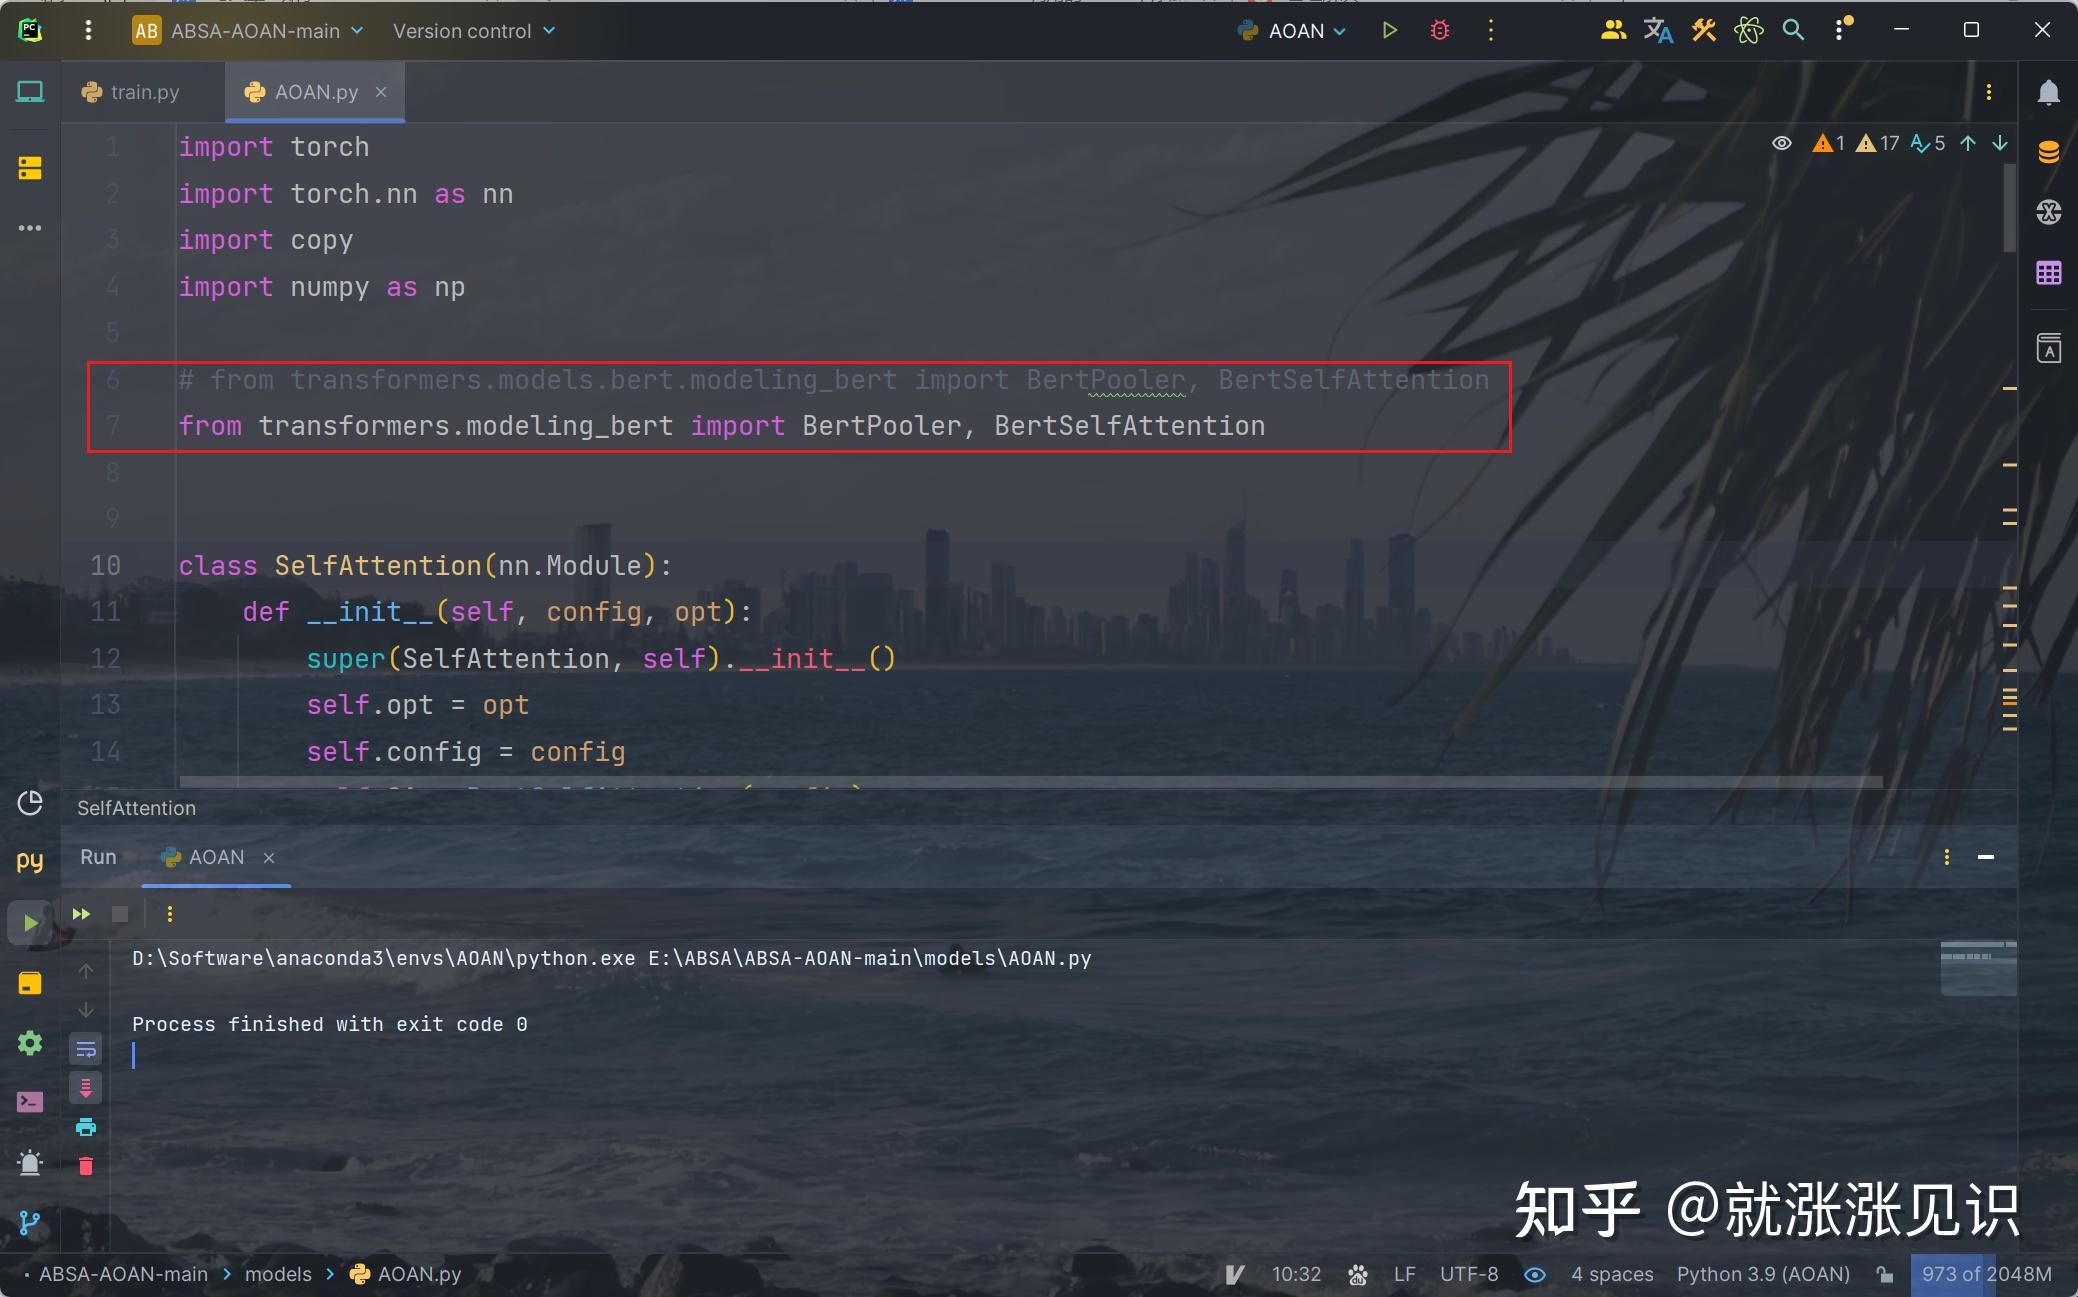Open the Terminal tool window
2078x1297 pixels.
tap(30, 1102)
